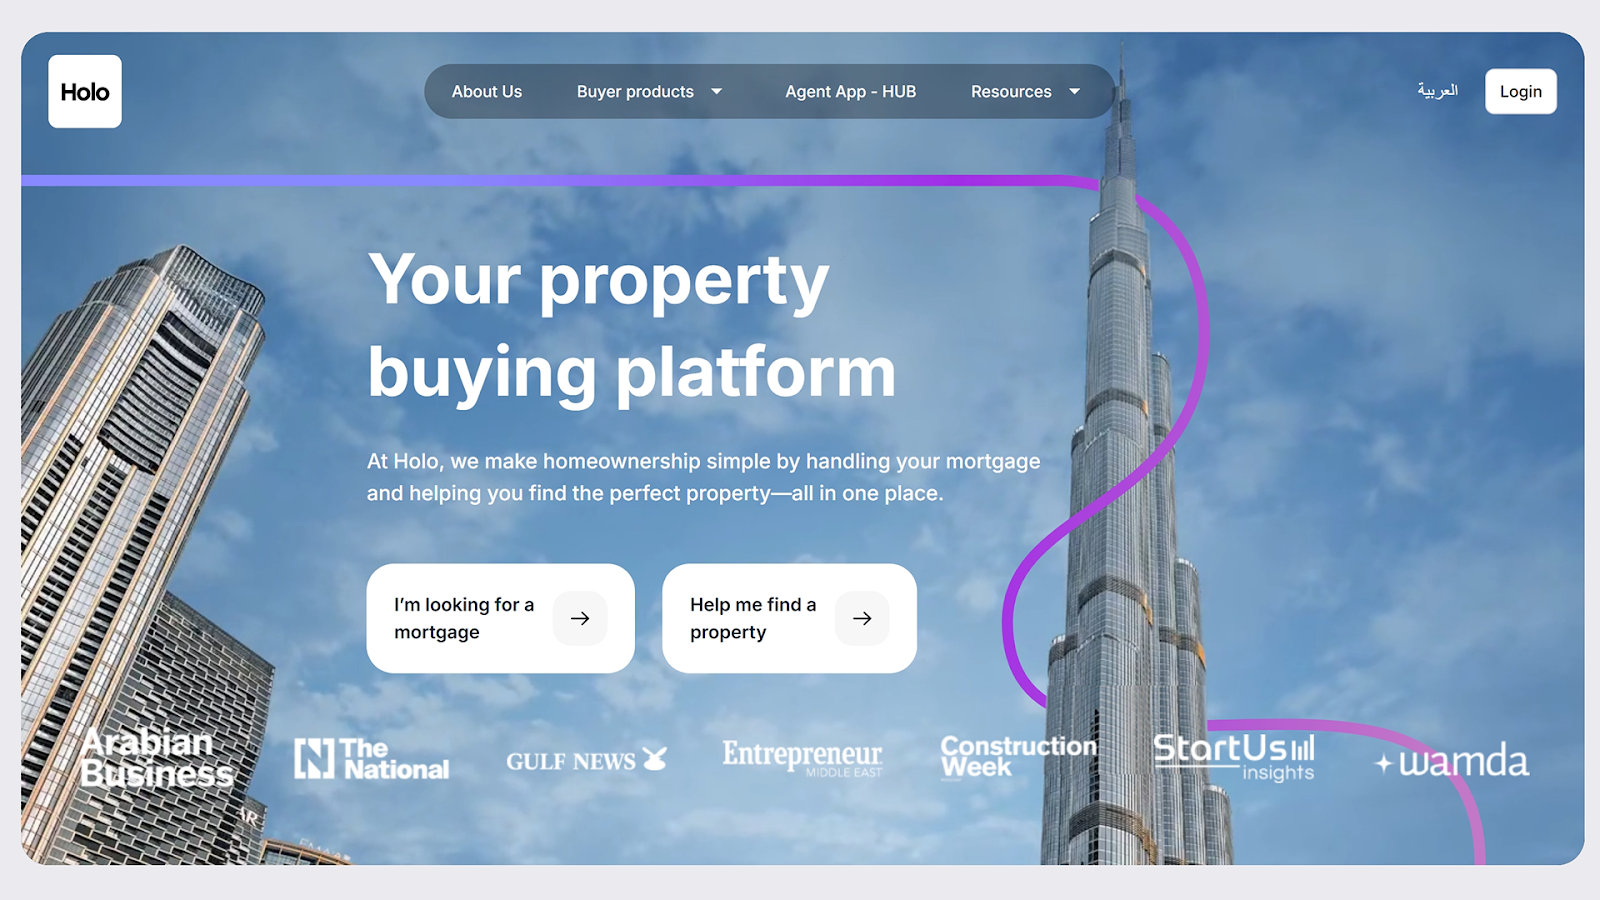Click the arrow icon on the find property card
The image size is (1600, 900).
862,618
